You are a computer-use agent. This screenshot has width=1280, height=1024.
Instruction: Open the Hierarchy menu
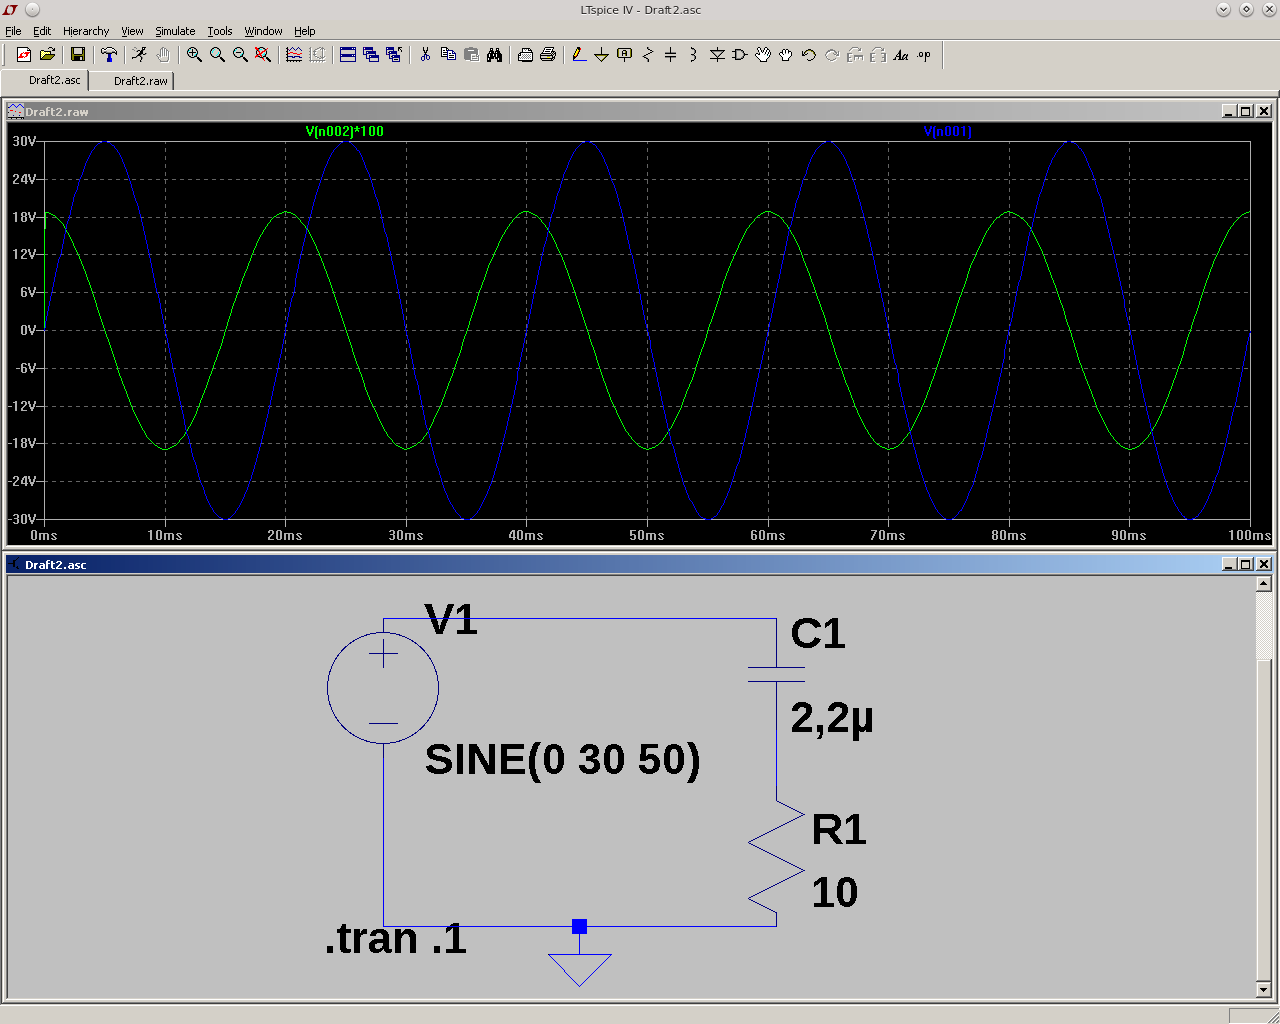[x=86, y=31]
